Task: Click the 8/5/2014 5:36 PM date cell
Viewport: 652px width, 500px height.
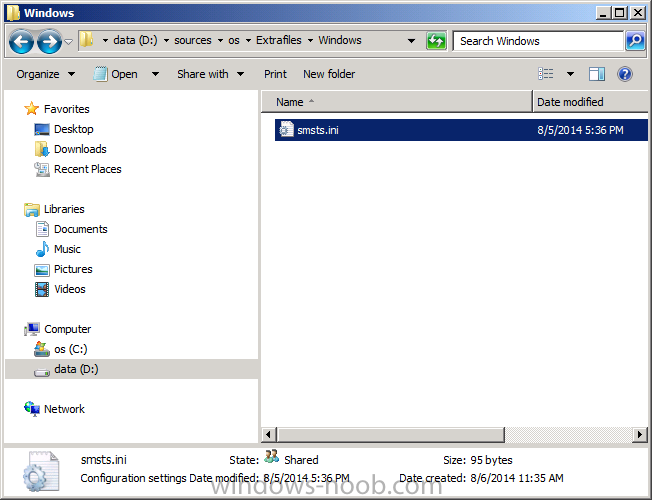Action: coord(580,130)
